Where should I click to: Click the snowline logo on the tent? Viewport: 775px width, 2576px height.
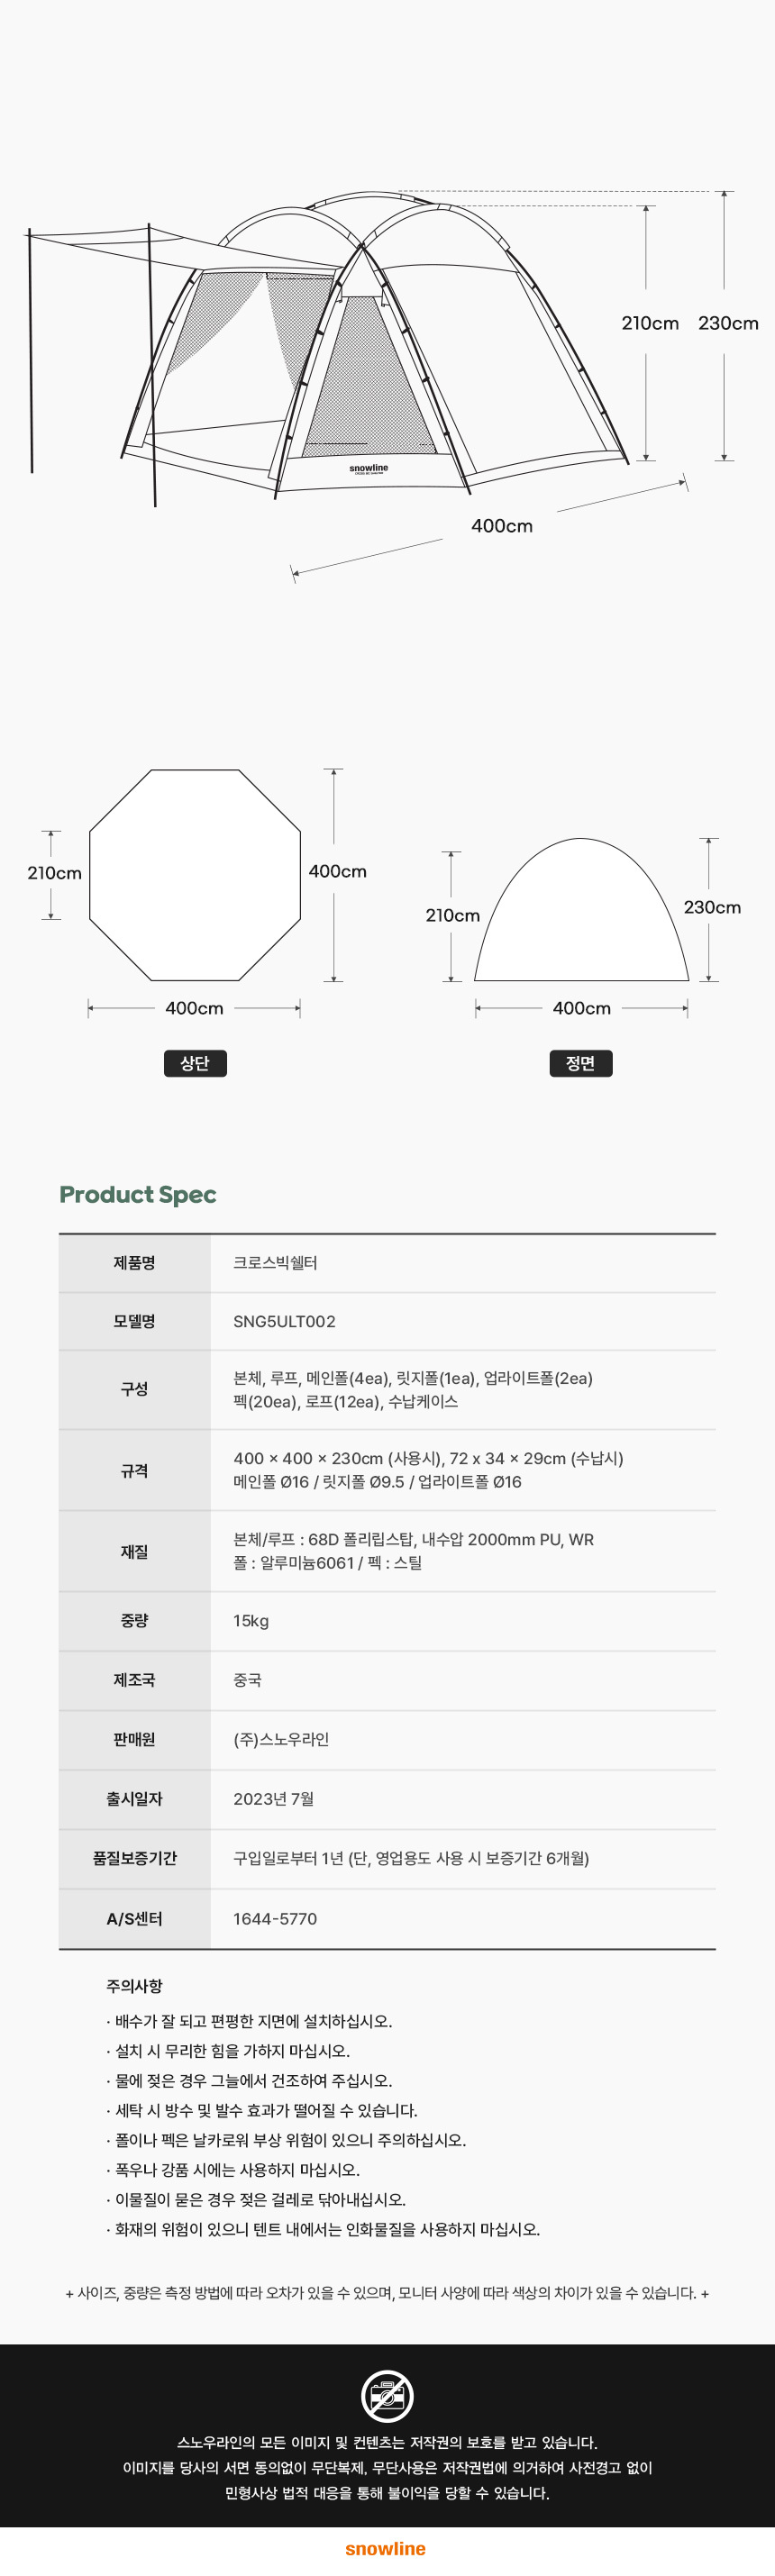pos(368,468)
